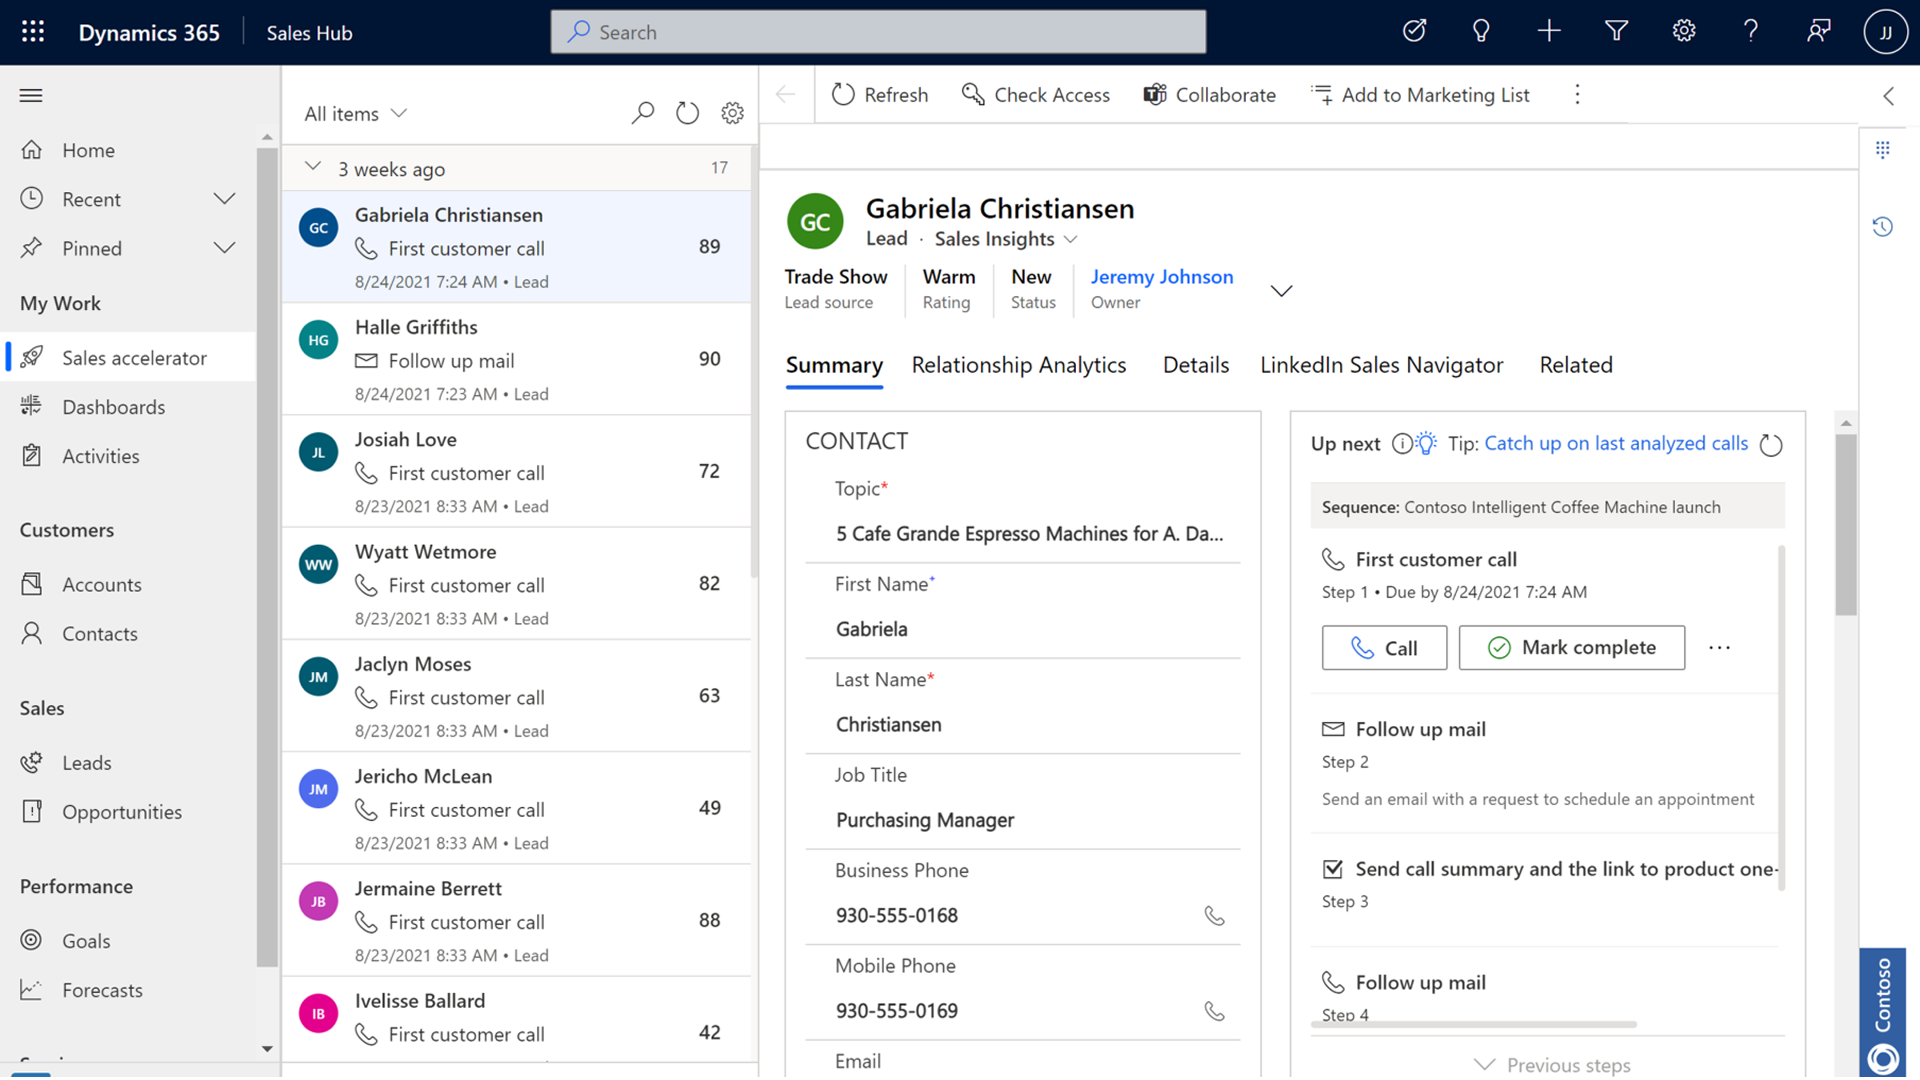The image size is (1920, 1080).
Task: Open the LinkedIn Sales Navigator tab
Action: point(1382,365)
